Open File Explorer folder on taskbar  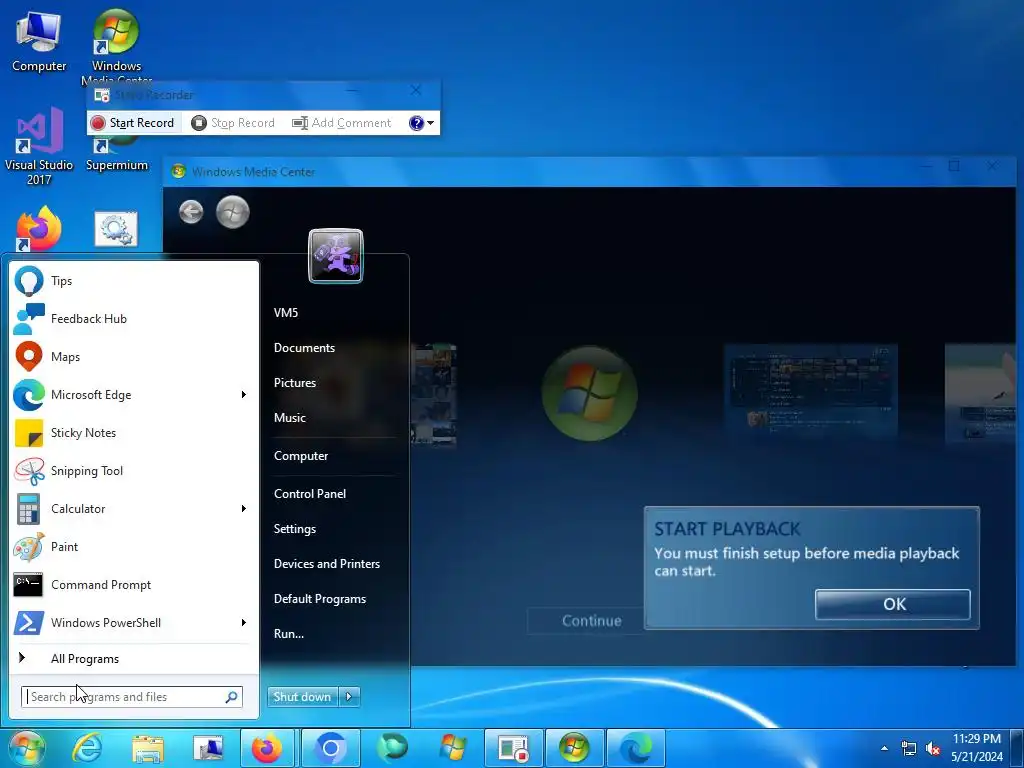coord(148,748)
